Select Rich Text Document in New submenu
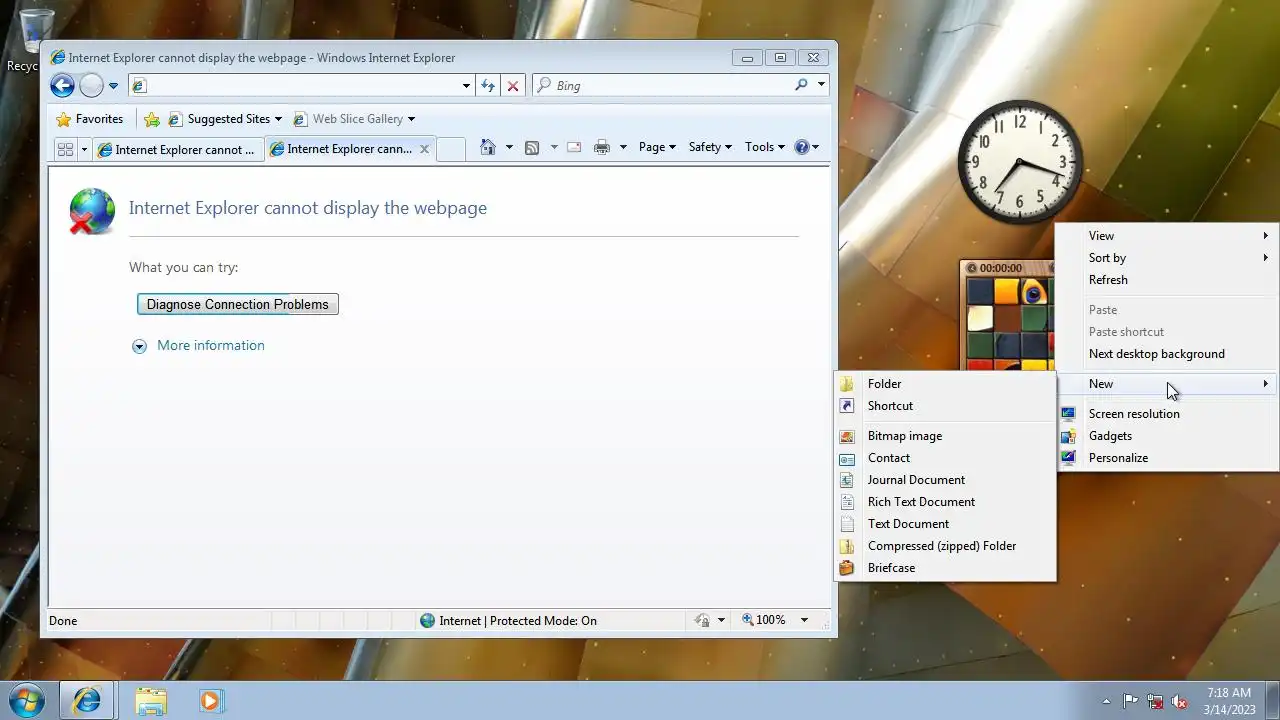 coord(945,502)
